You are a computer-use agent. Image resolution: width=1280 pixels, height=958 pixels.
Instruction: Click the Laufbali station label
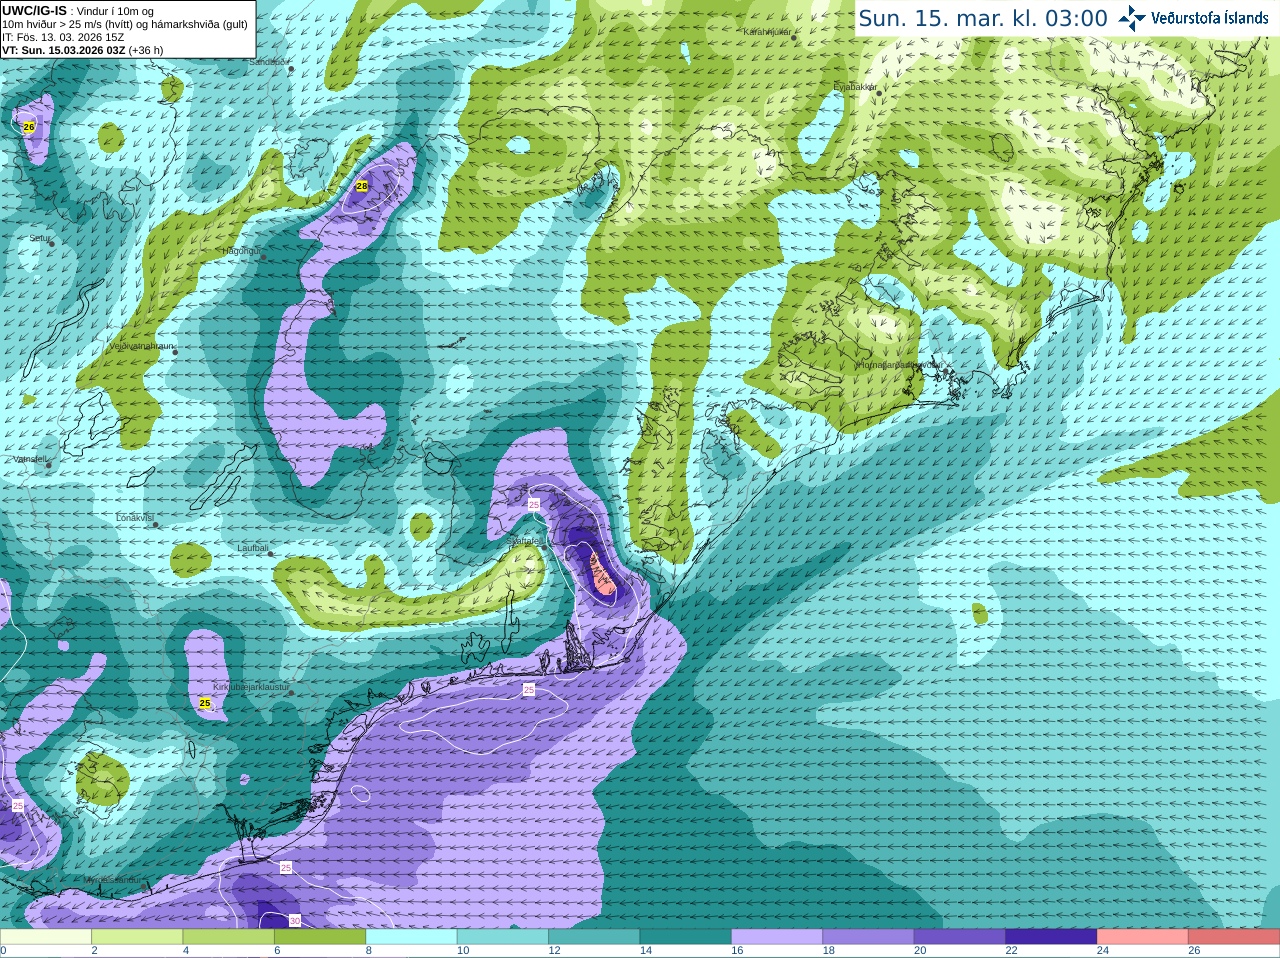[253, 548]
